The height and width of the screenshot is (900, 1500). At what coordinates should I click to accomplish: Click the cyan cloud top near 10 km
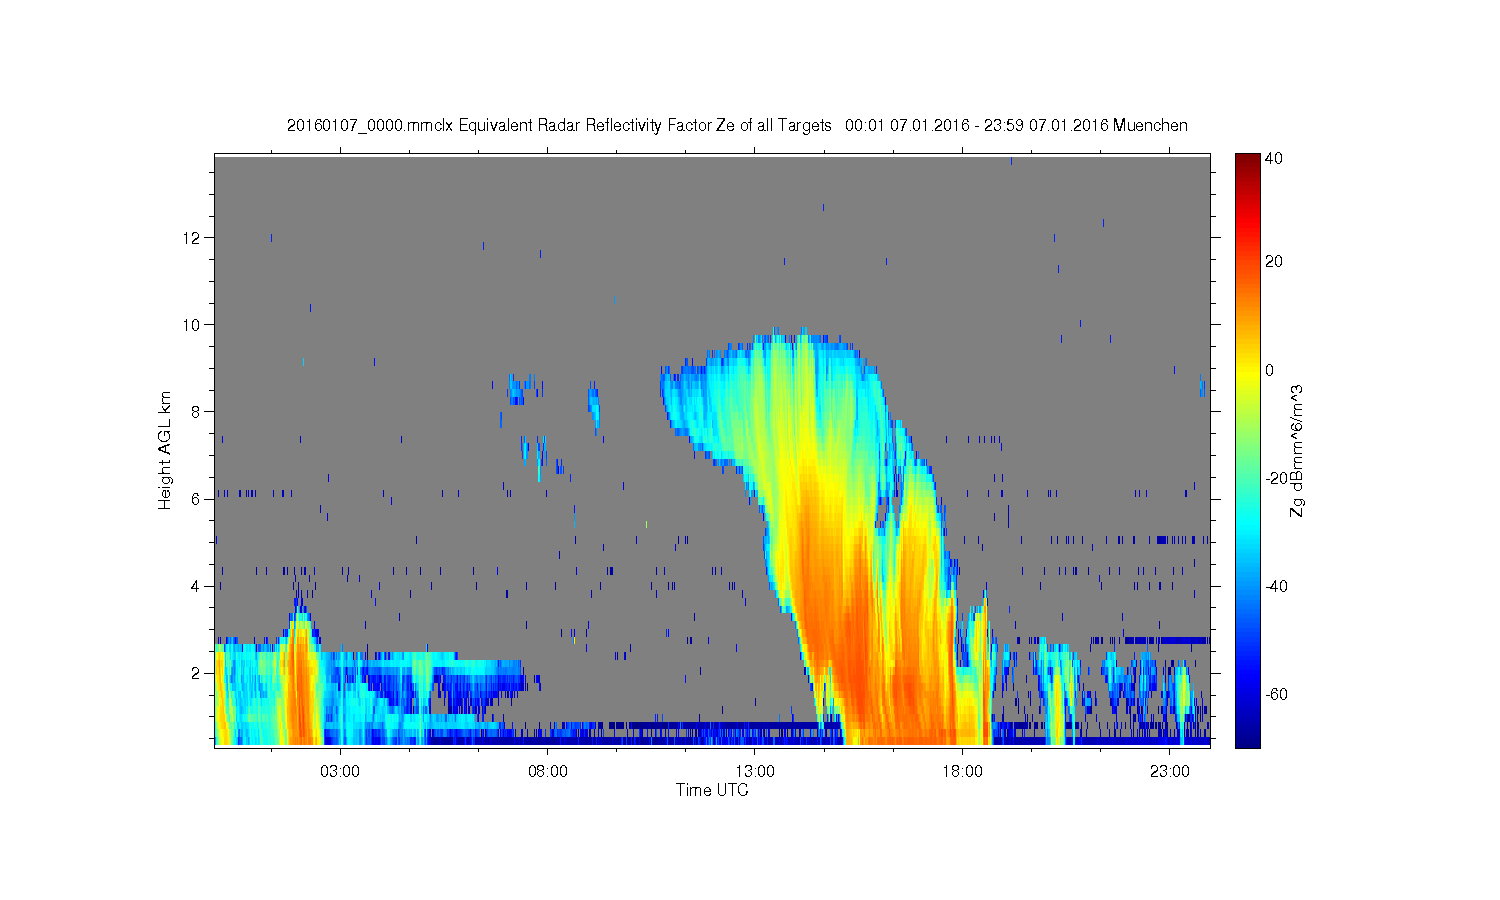coord(790,340)
